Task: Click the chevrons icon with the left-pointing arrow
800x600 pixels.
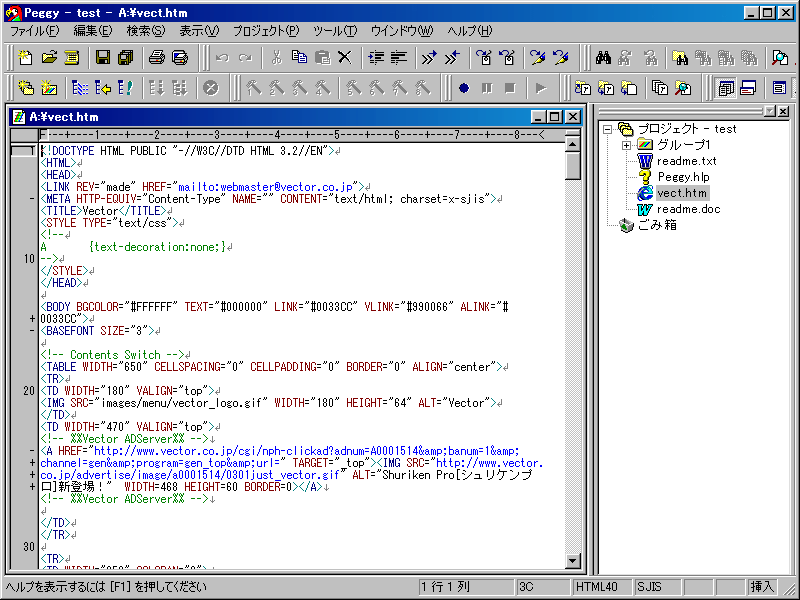Action: [x=453, y=58]
